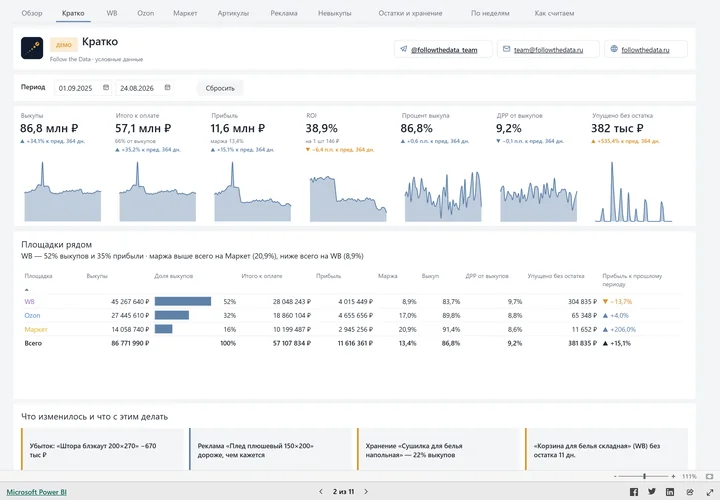Click the 38,9% ROI value

click(x=321, y=128)
